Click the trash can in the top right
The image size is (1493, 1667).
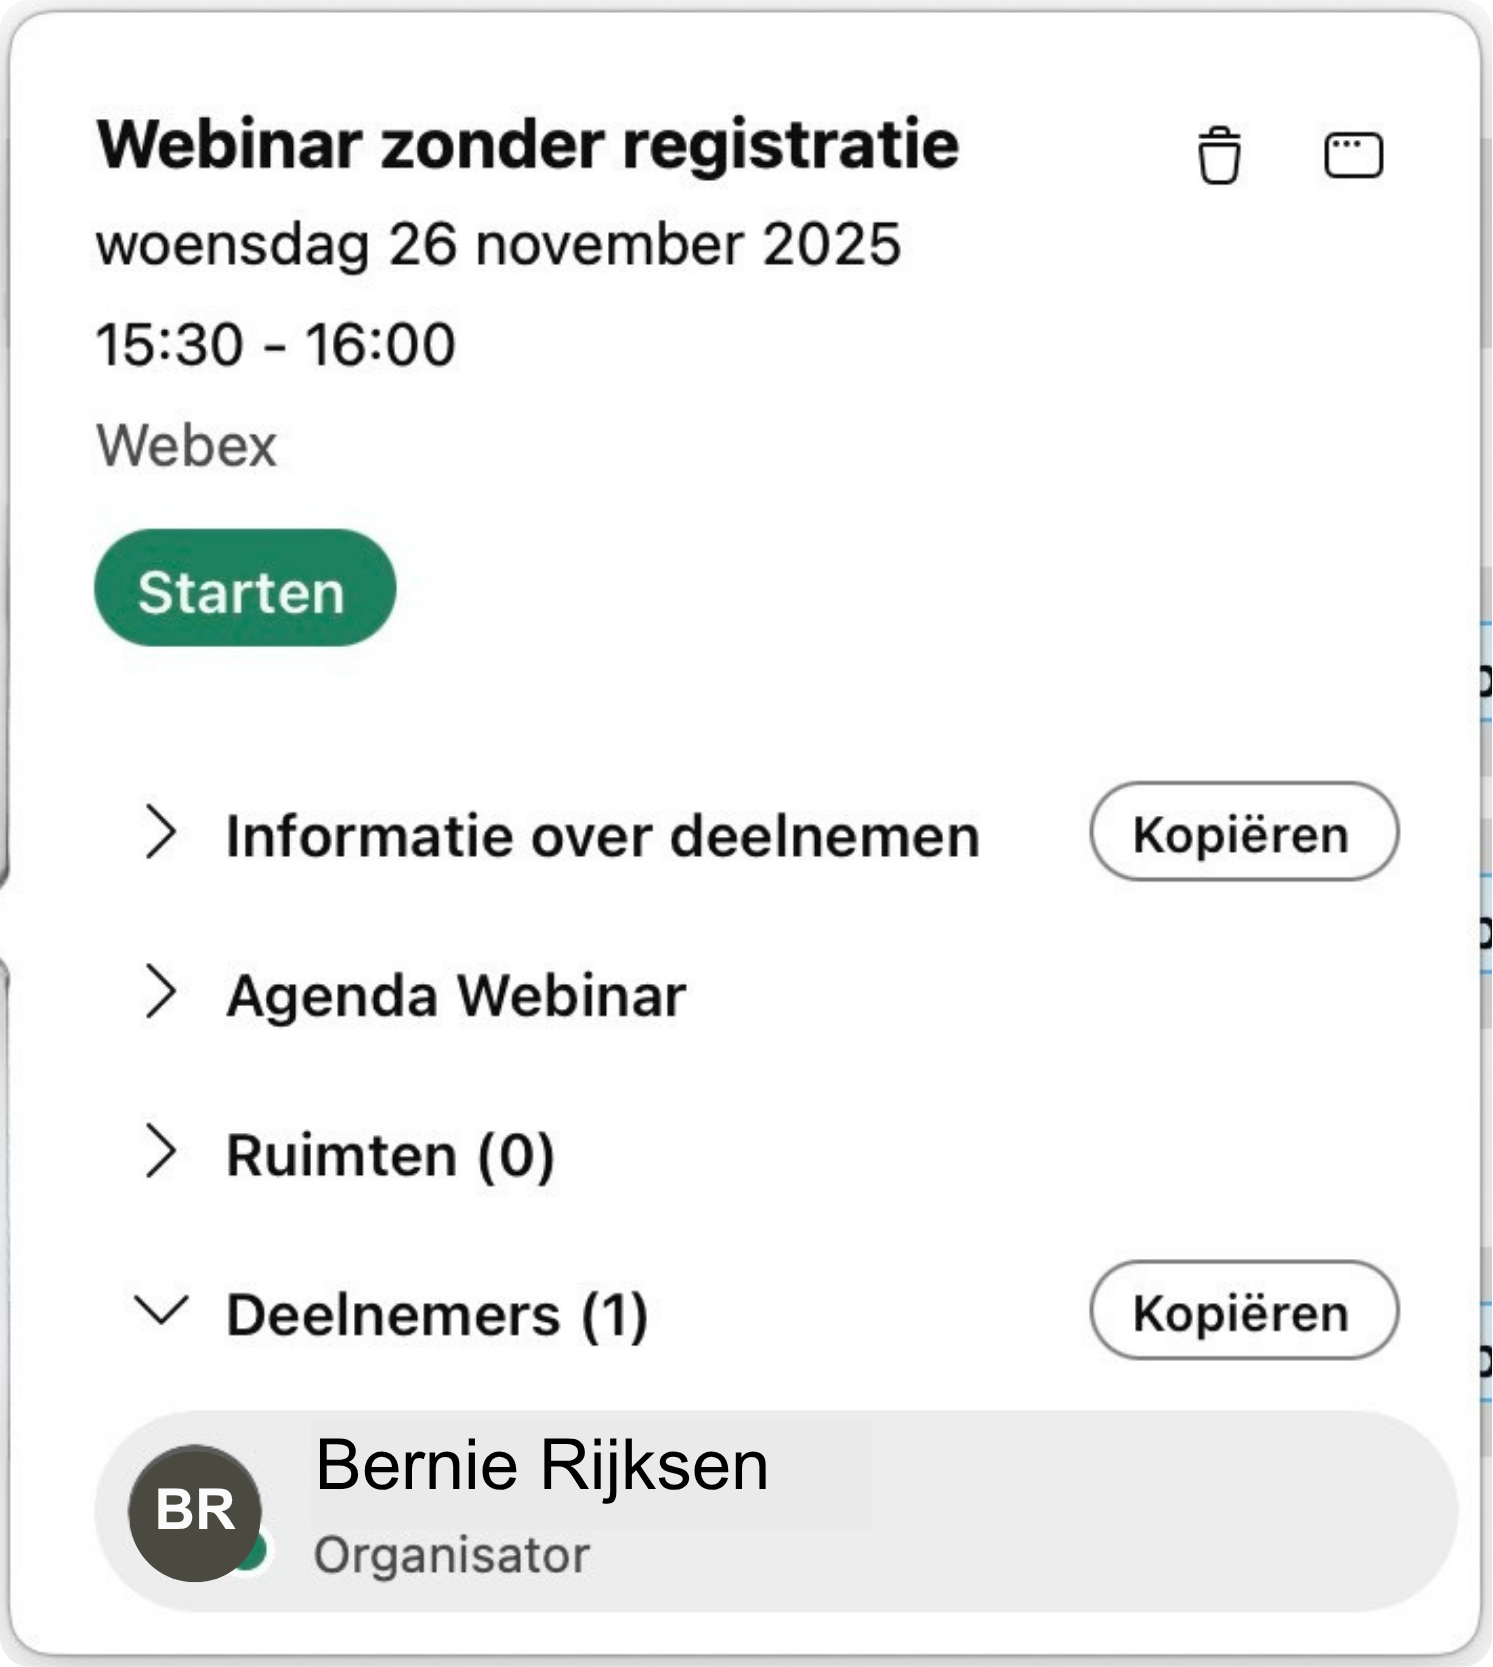(1218, 155)
